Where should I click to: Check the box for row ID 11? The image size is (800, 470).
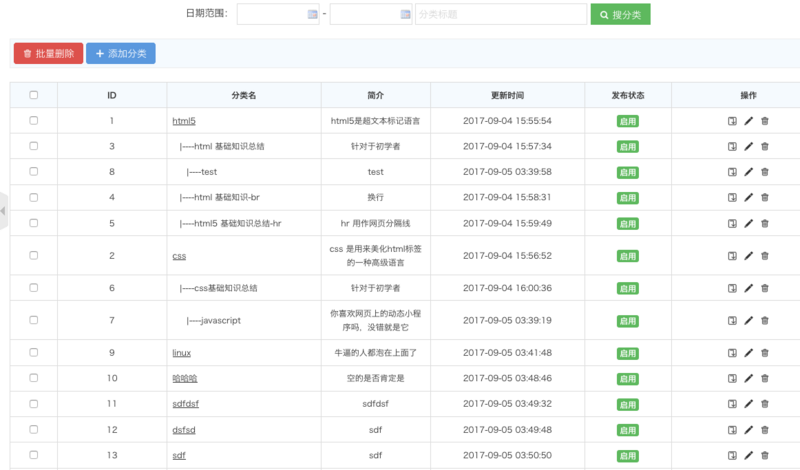click(34, 404)
